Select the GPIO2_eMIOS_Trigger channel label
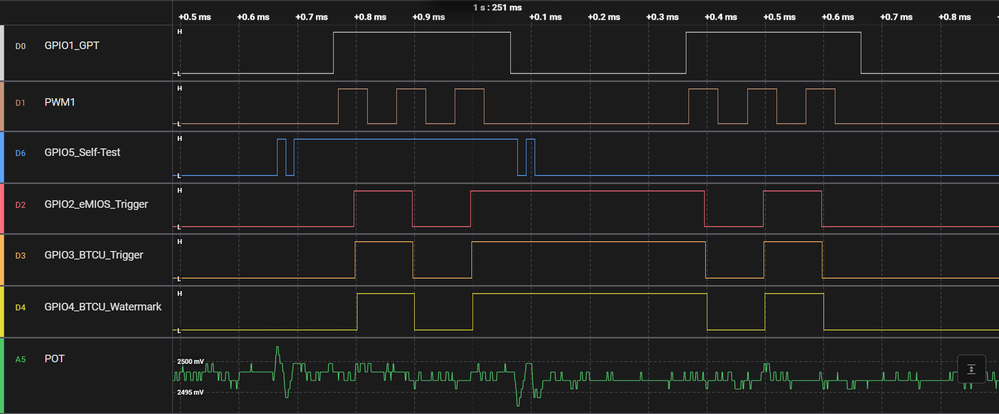The height and width of the screenshot is (414, 999). coord(96,204)
